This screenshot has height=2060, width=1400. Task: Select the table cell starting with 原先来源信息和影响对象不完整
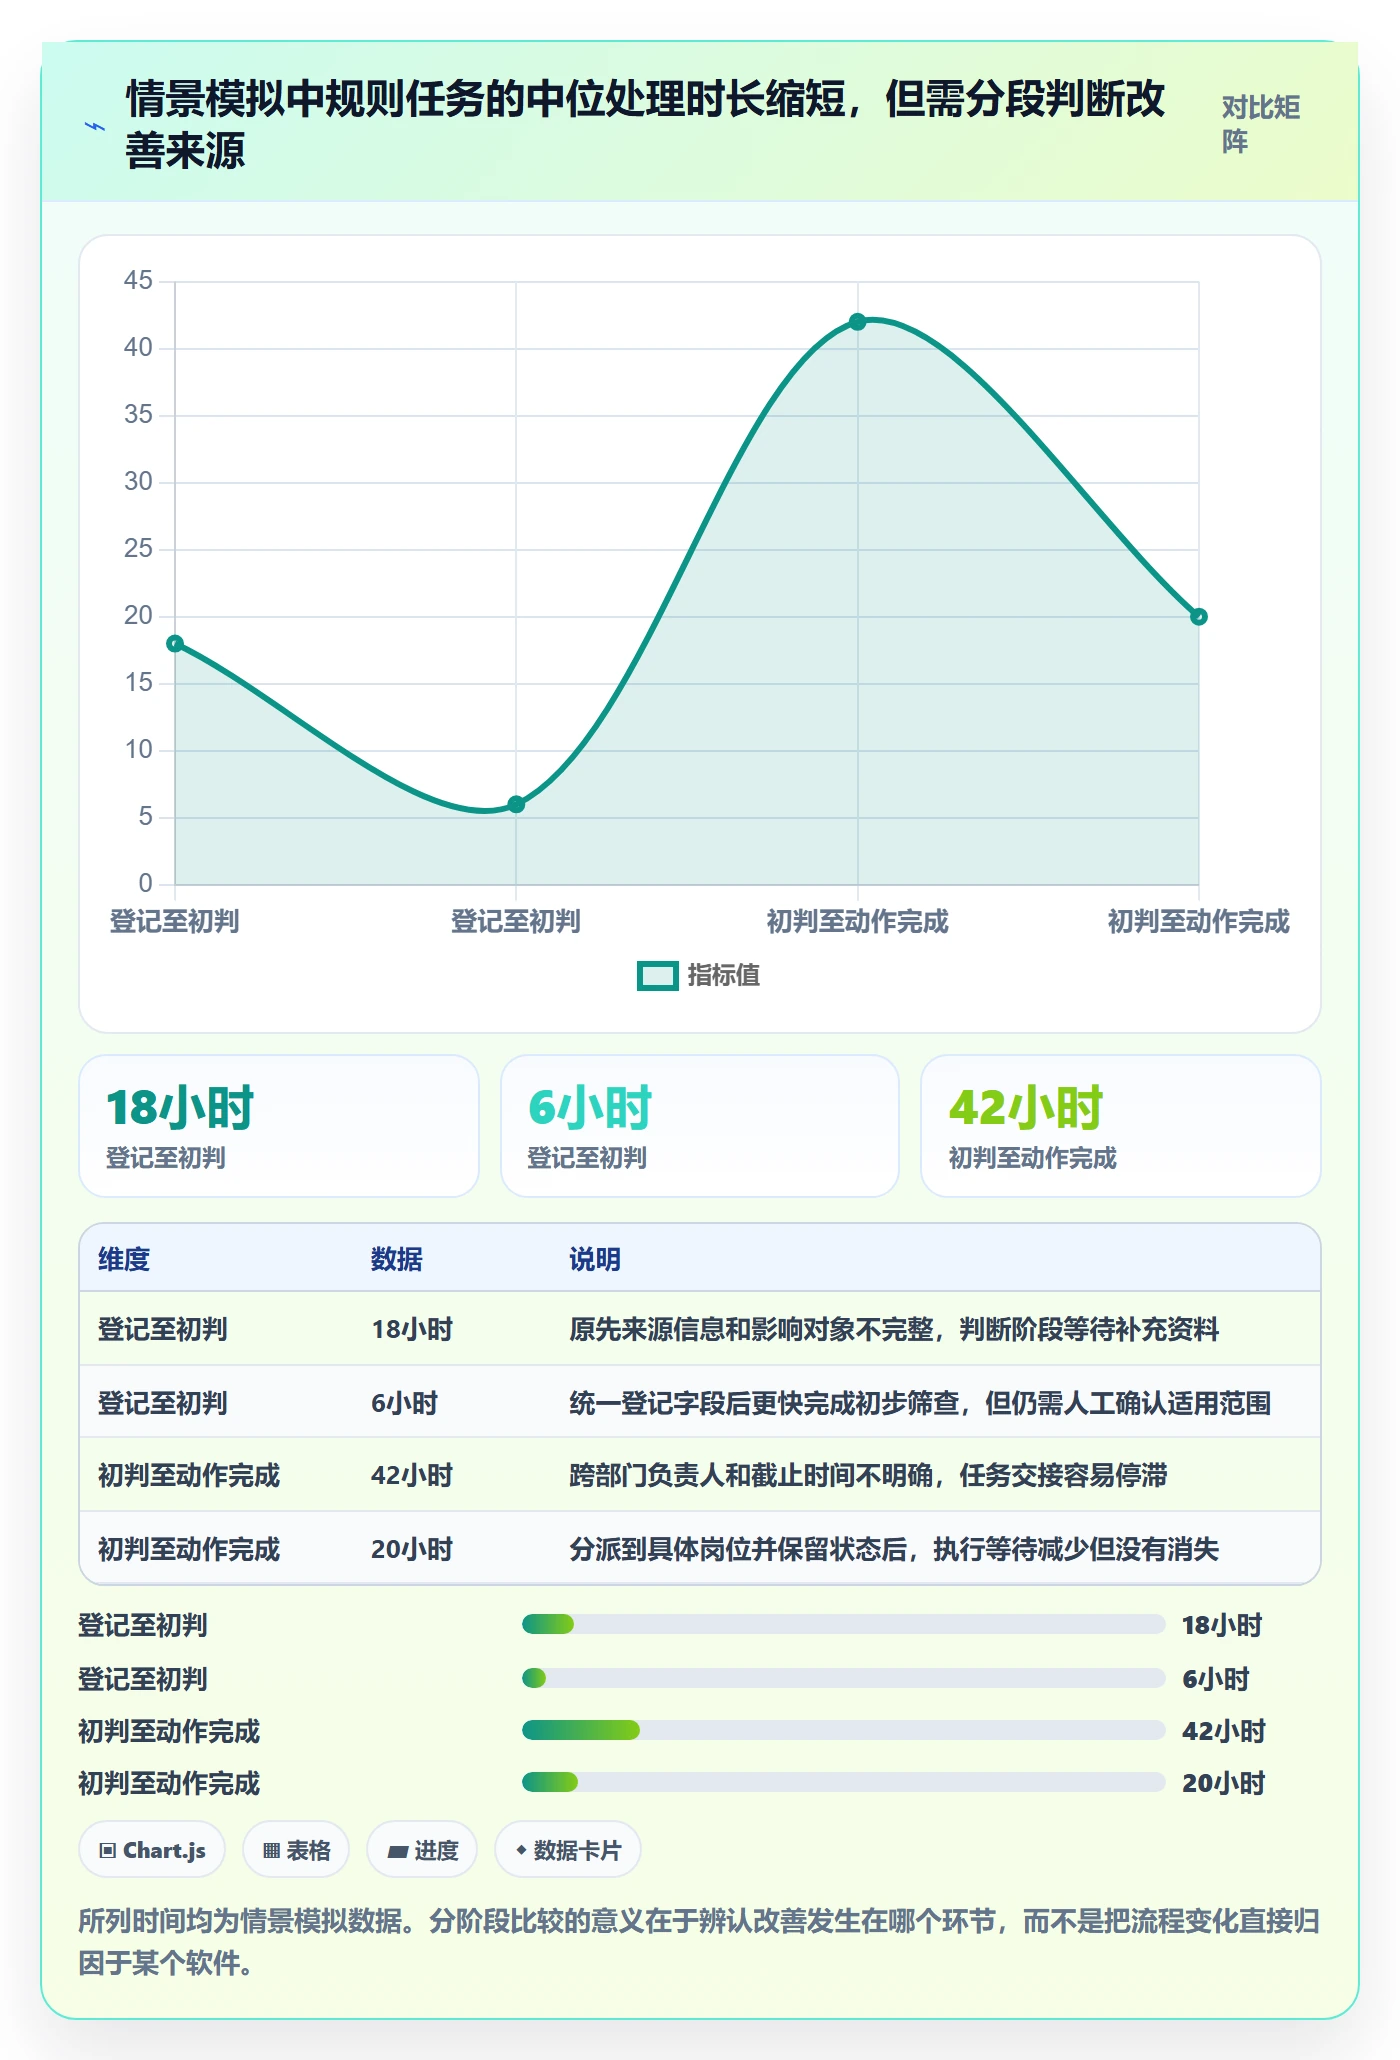(x=935, y=1329)
